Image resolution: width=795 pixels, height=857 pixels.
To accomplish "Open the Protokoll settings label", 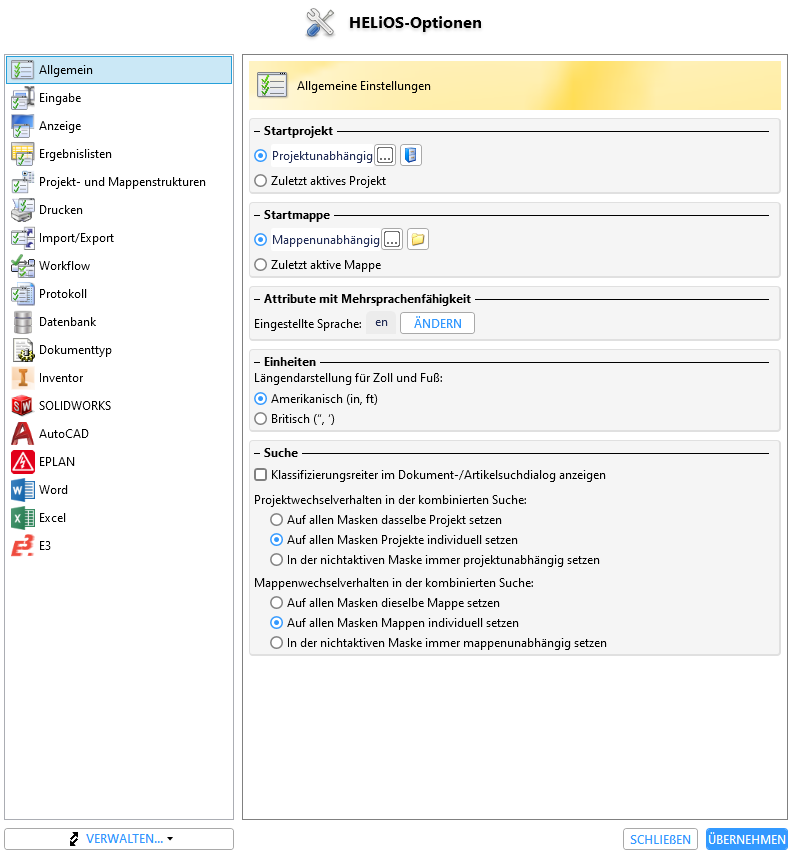I will pos(63,294).
